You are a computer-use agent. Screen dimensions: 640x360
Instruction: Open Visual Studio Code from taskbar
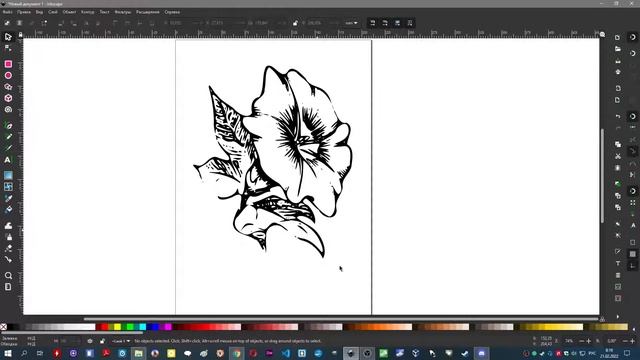point(286,353)
